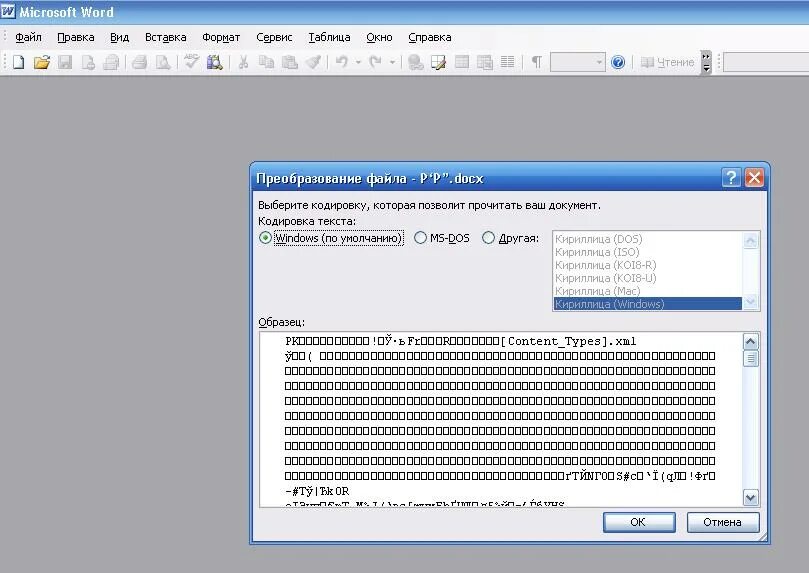Click the dialog's question mark help button

click(x=731, y=178)
